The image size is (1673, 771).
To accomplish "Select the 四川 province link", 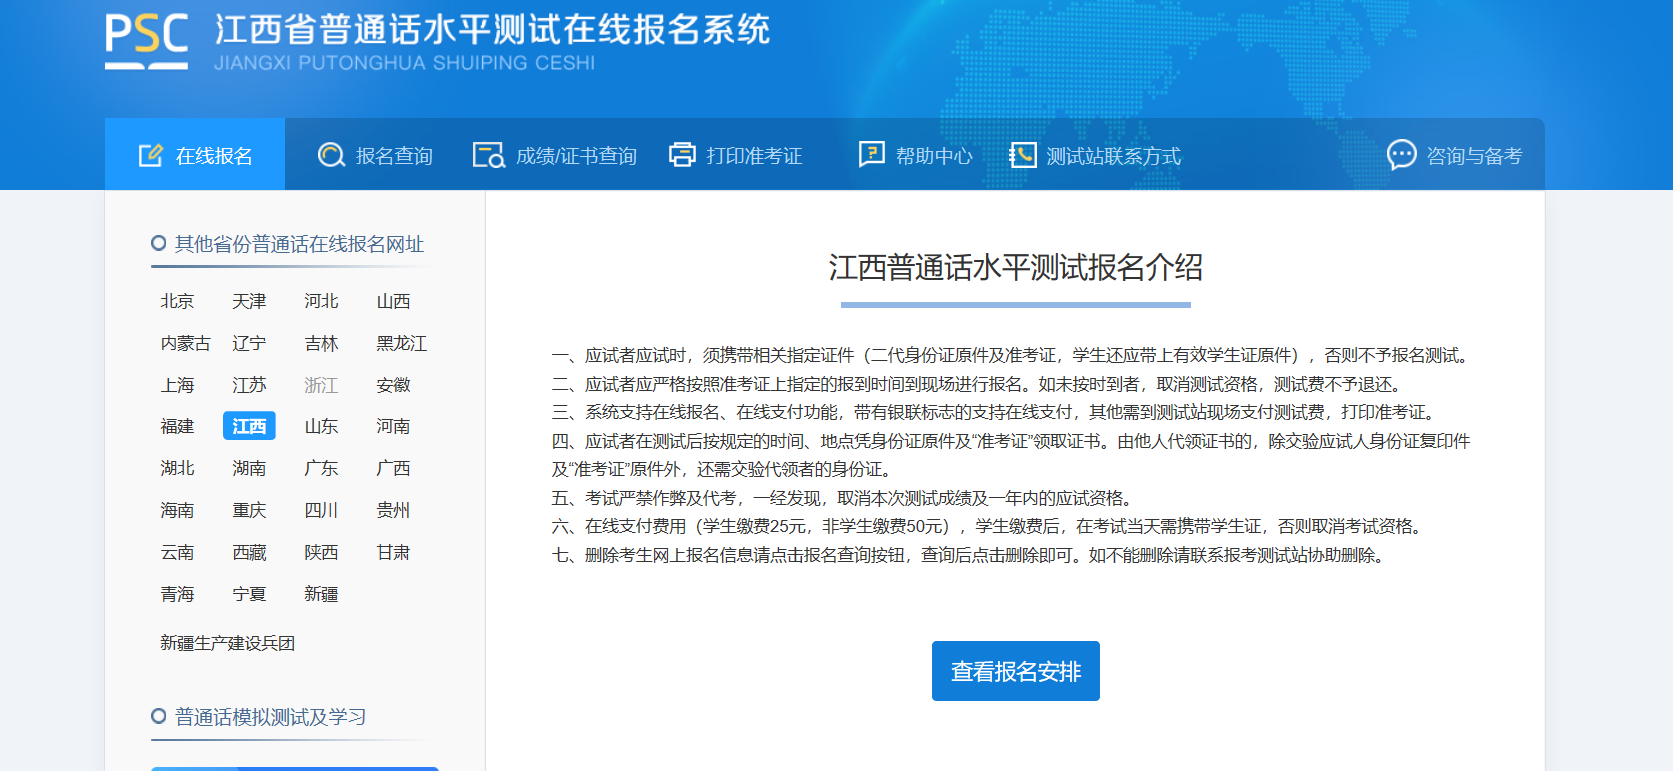I will [321, 510].
